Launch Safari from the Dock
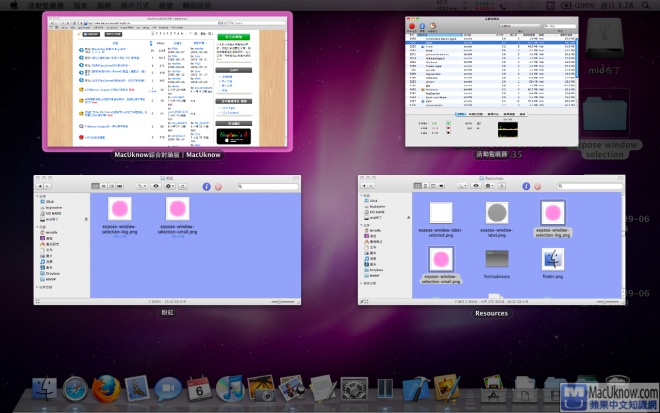The height and width of the screenshot is (413, 660). tap(76, 390)
